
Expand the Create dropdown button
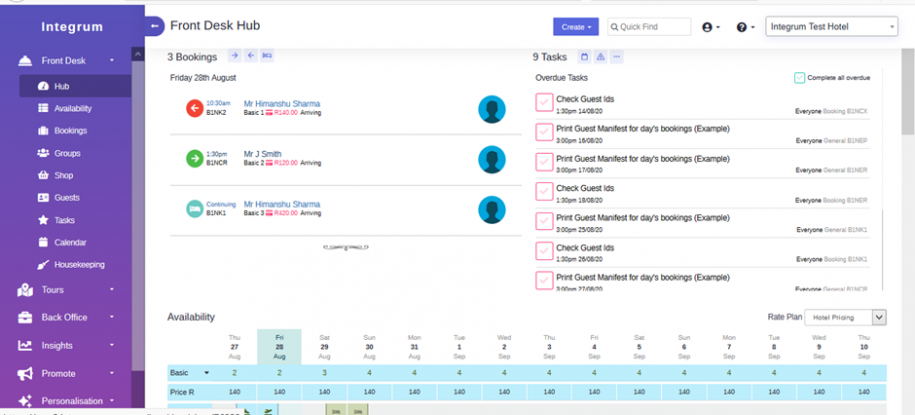(577, 27)
